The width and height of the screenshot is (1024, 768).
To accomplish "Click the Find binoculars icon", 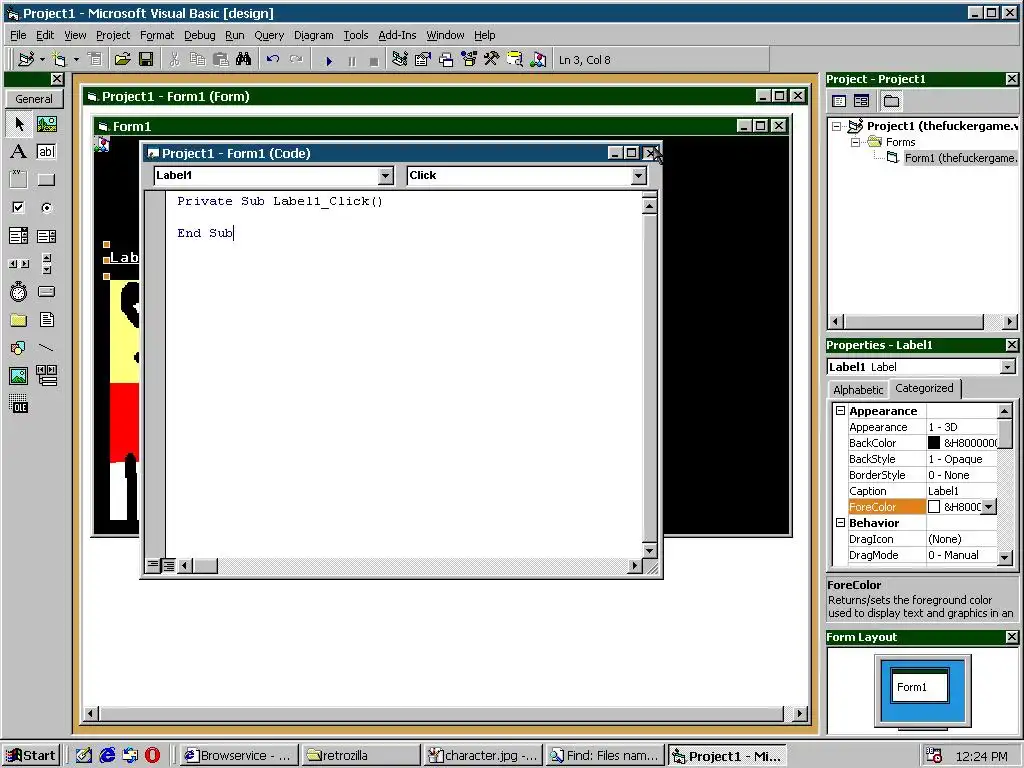I will click(x=244, y=60).
